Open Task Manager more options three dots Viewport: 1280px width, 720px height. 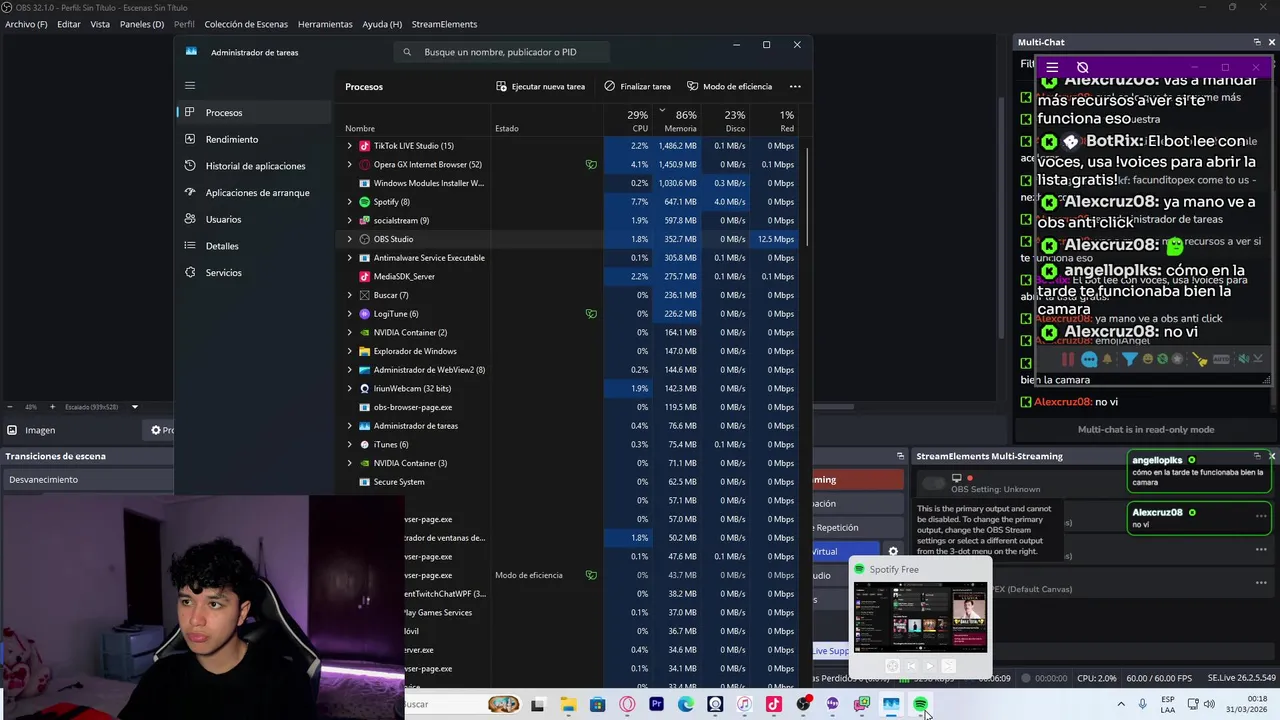pyautogui.click(x=795, y=87)
